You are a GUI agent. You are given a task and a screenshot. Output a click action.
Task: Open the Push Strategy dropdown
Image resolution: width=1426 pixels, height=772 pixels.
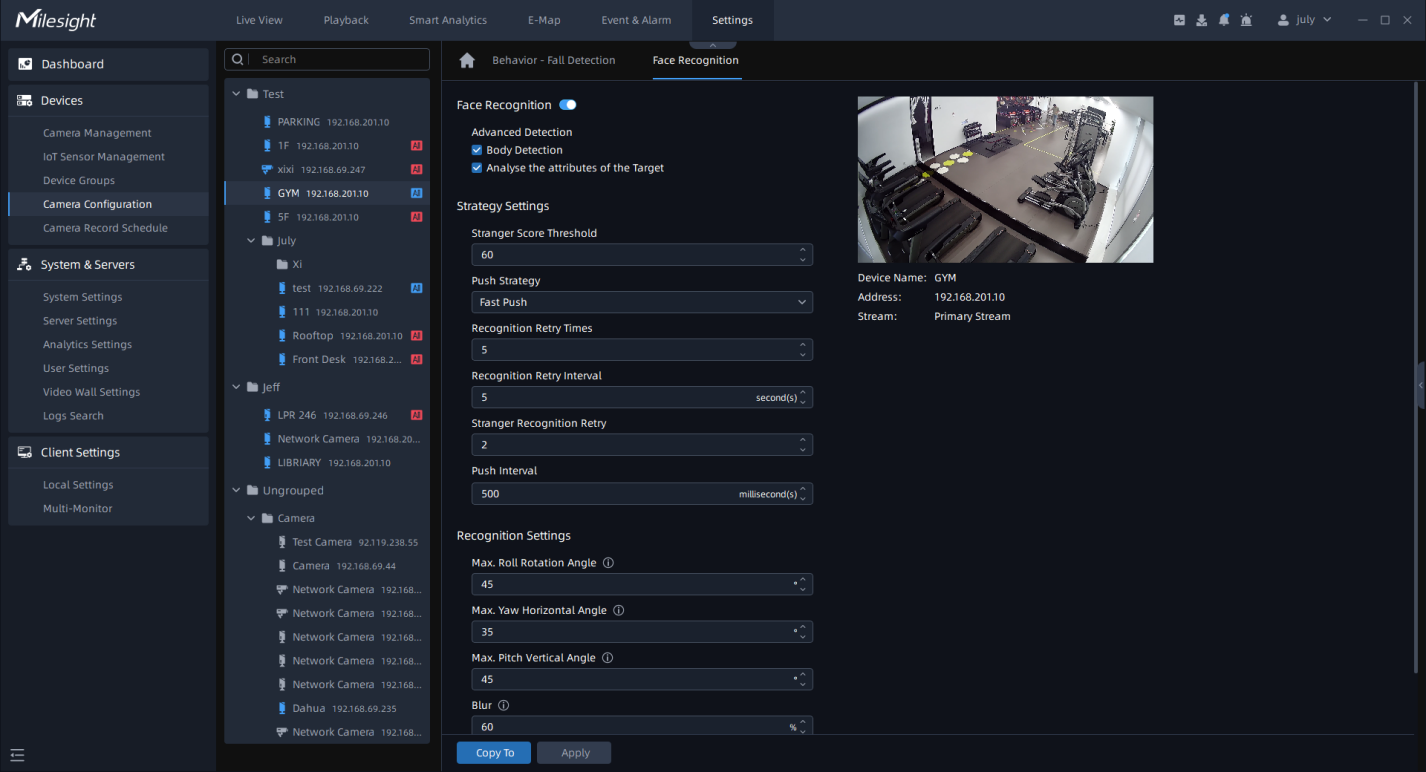(x=642, y=302)
